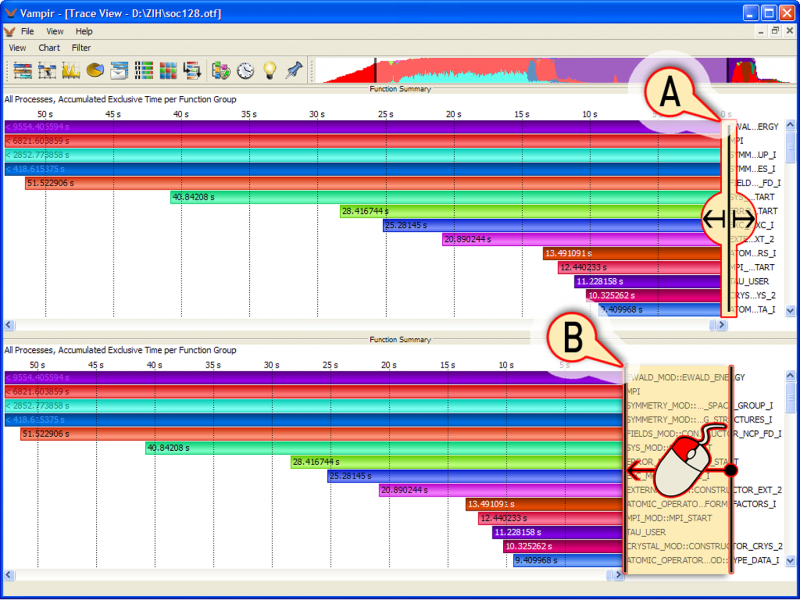Click lower chart horizontal scroll-left arrow
The image size is (800, 600).
tap(9, 575)
